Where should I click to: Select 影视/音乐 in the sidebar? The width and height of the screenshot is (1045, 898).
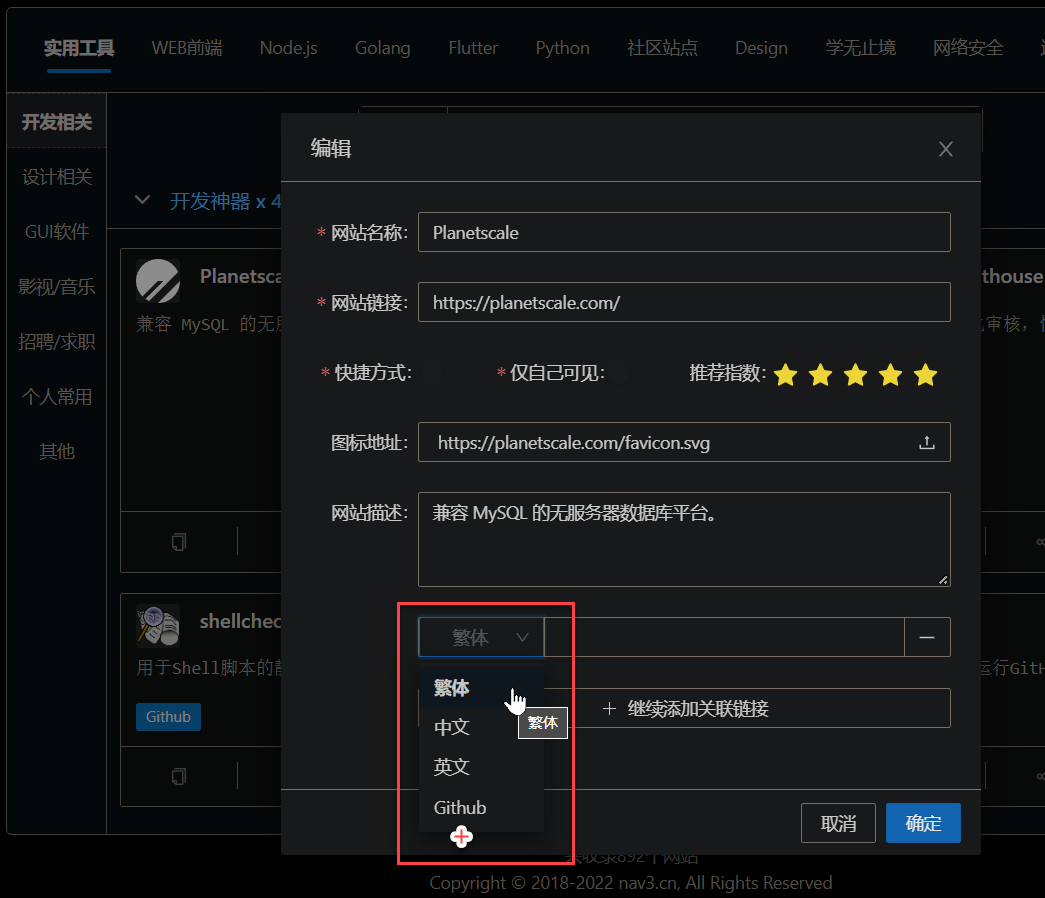[57, 287]
